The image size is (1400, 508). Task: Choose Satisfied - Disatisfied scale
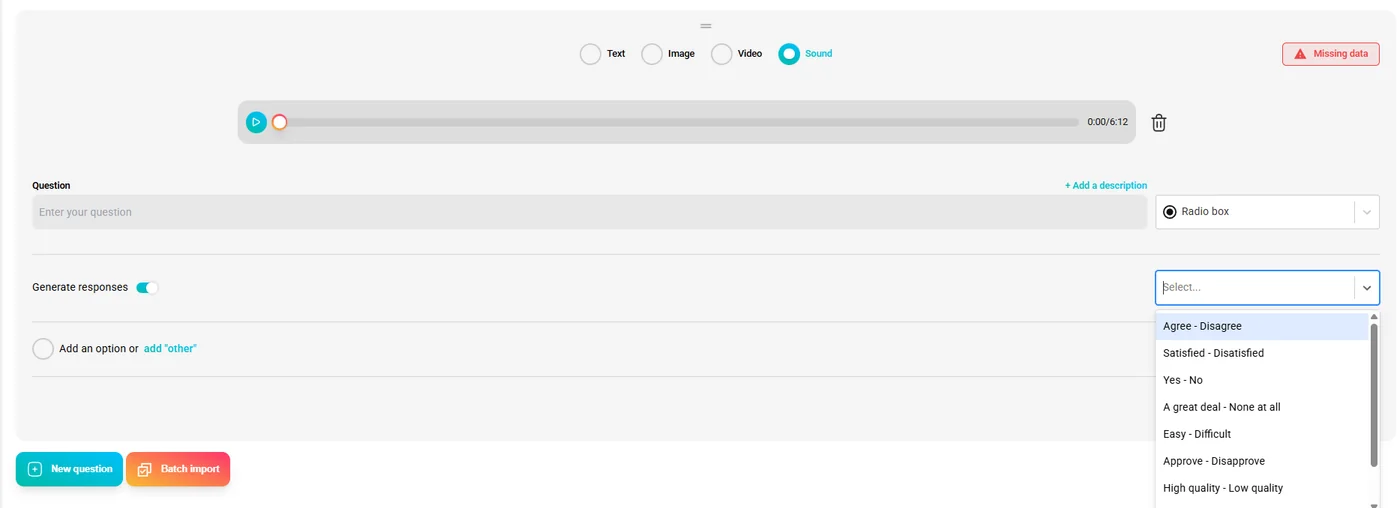tap(1262, 353)
